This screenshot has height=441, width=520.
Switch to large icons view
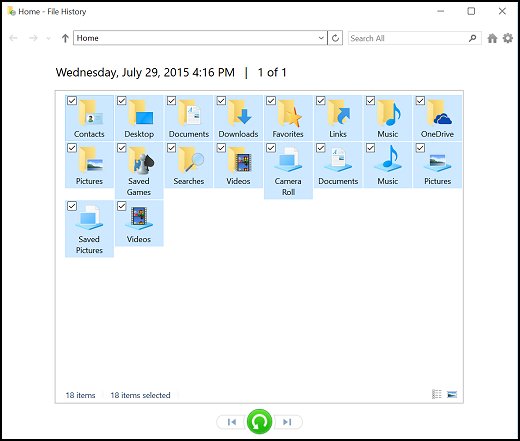click(452, 394)
